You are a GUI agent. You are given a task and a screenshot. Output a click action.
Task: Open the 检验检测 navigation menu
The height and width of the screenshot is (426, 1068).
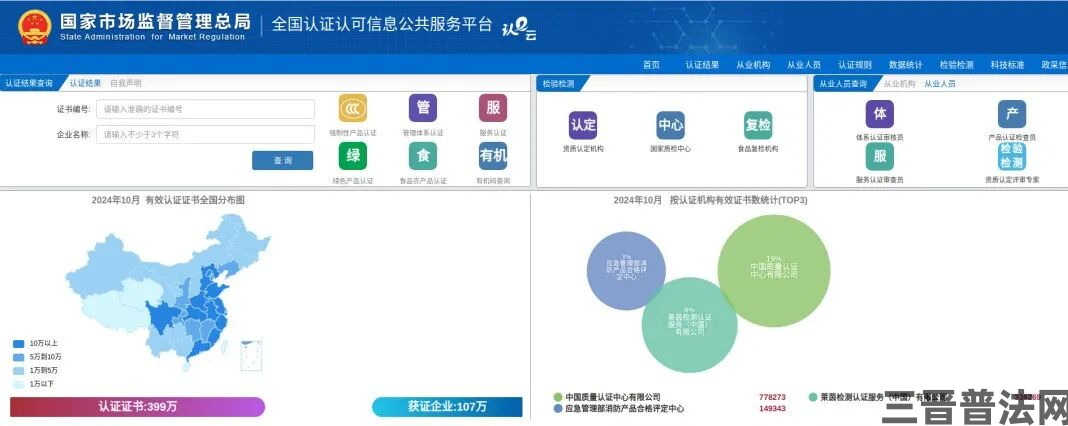956,65
